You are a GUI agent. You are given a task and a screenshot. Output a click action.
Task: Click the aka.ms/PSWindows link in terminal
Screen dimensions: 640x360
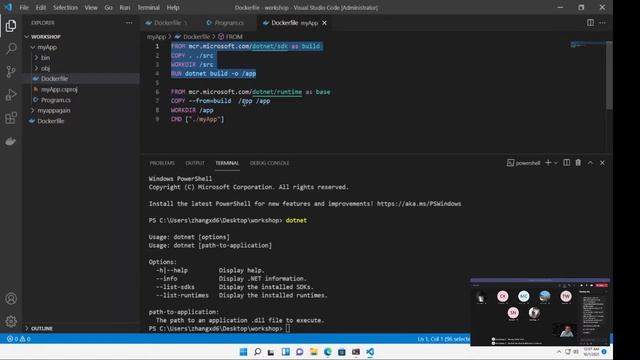click(x=419, y=204)
